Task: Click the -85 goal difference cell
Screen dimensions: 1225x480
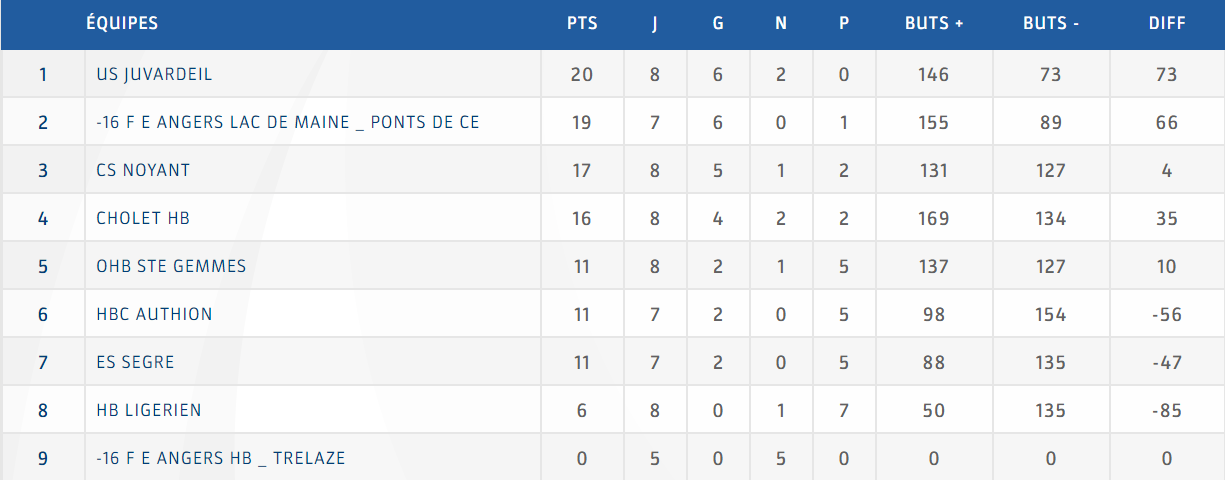Action: (x=1167, y=411)
